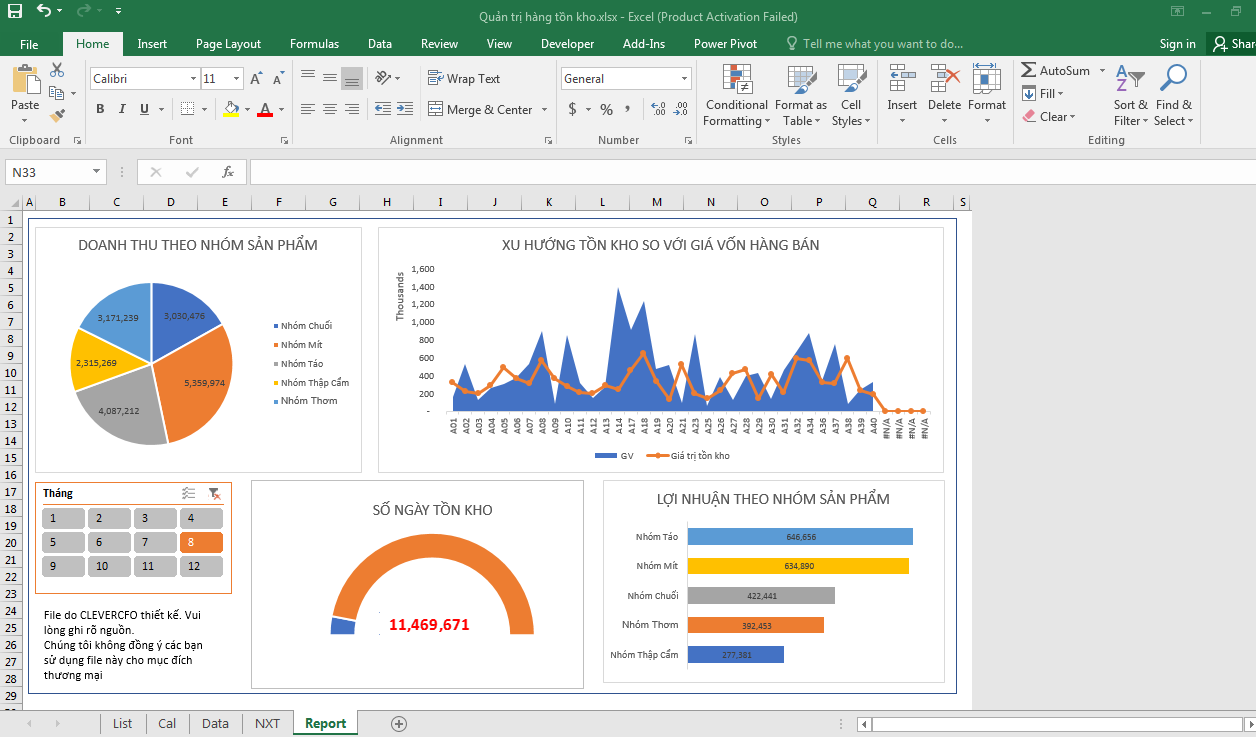This screenshot has height=737, width=1256.
Task: Enable Middle Align vertical alignment
Action: tap(330, 78)
